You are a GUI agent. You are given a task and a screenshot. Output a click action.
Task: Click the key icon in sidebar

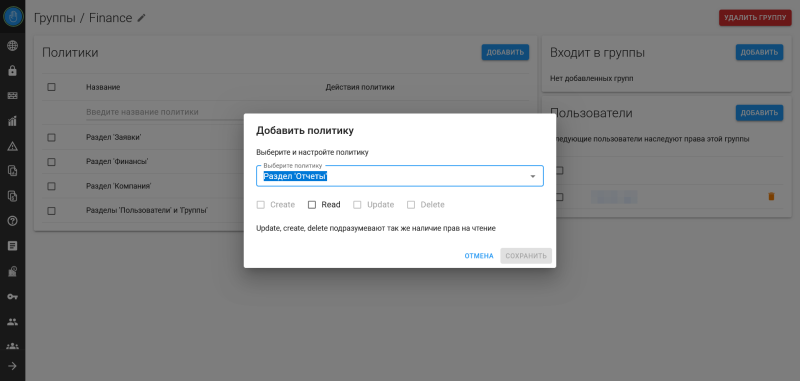pyautogui.click(x=12, y=296)
